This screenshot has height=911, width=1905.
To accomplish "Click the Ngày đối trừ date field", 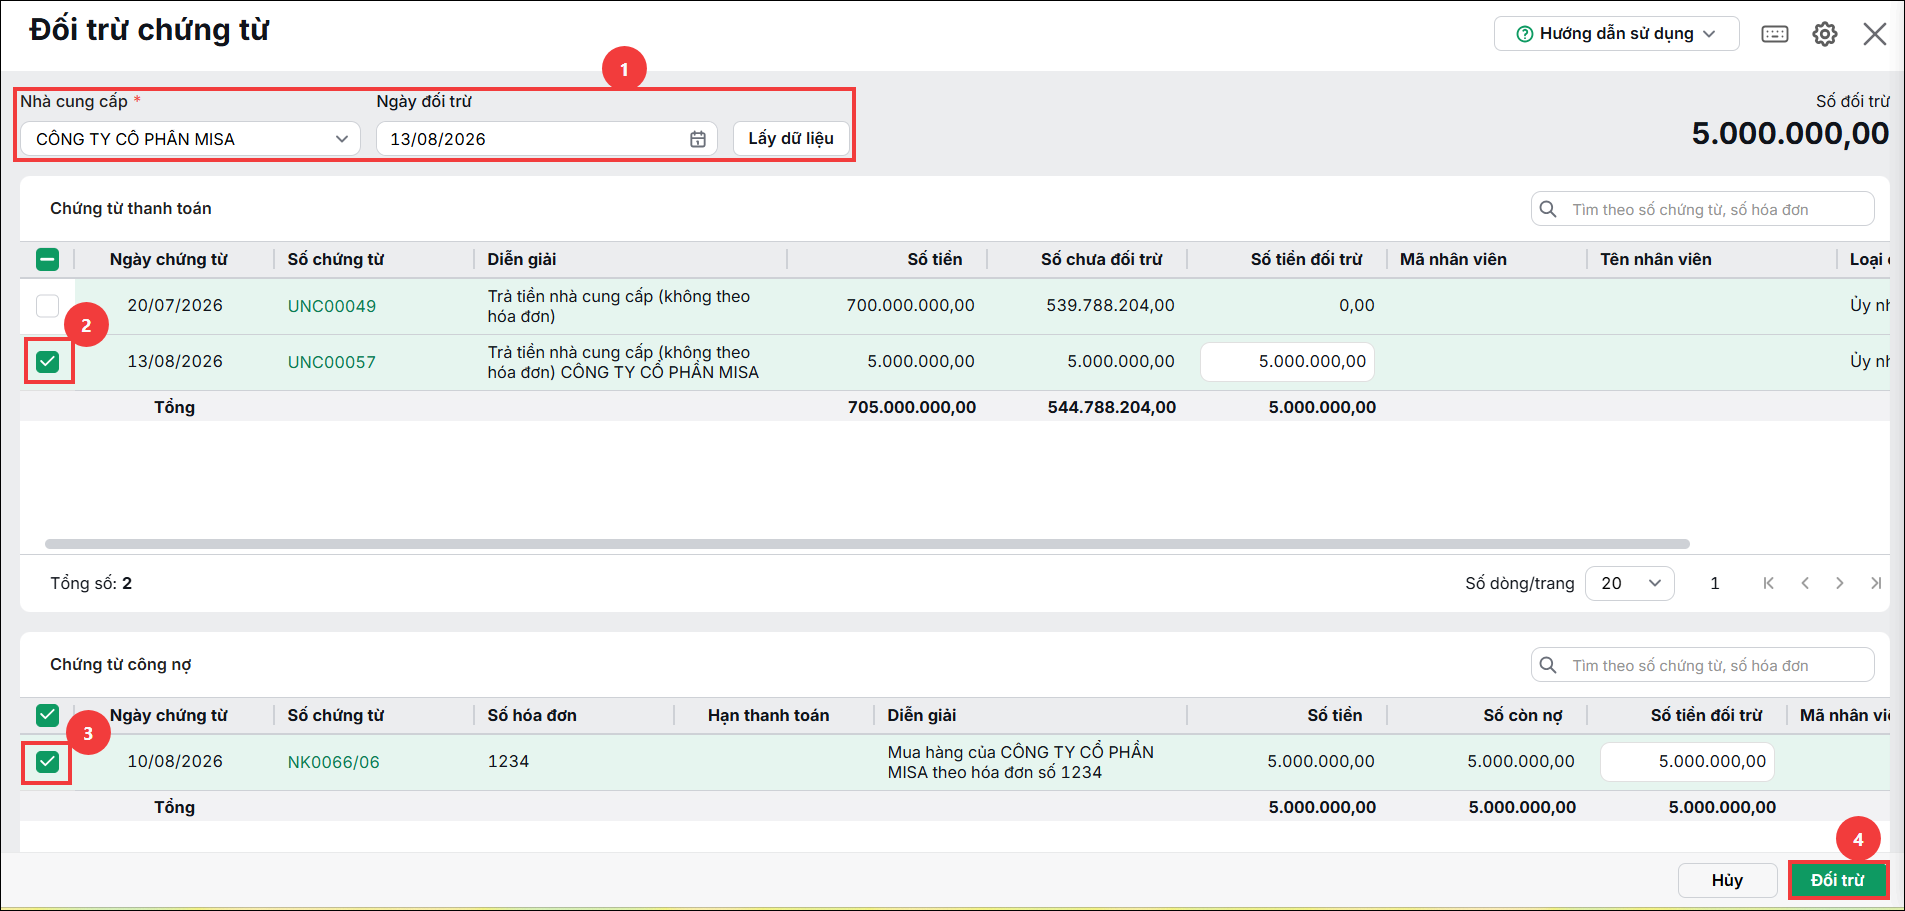I will tap(547, 139).
